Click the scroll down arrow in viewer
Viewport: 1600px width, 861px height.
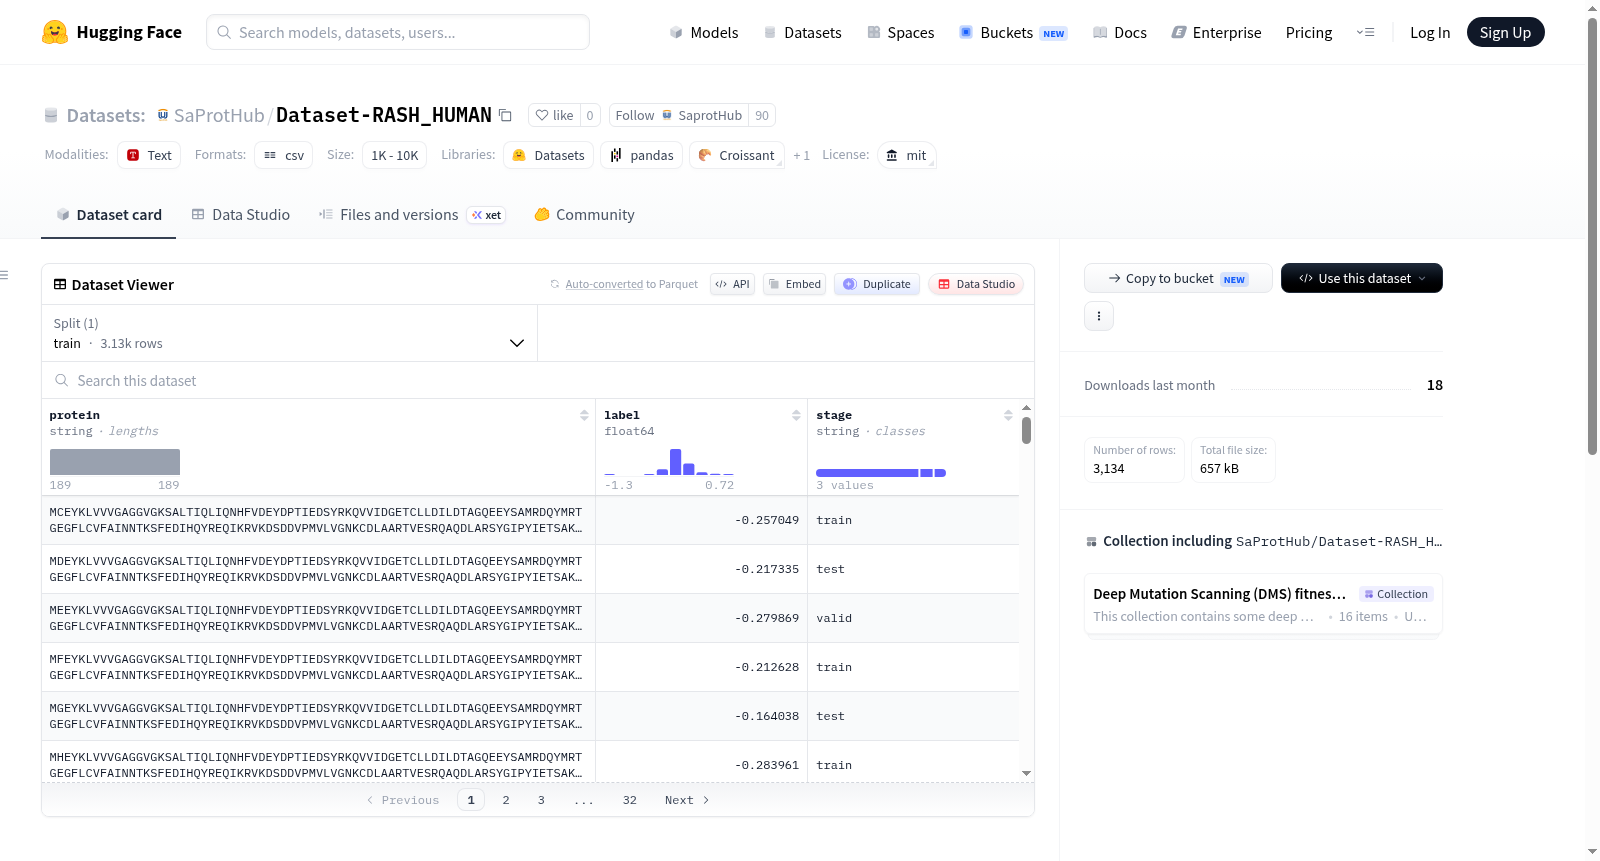tap(1026, 773)
